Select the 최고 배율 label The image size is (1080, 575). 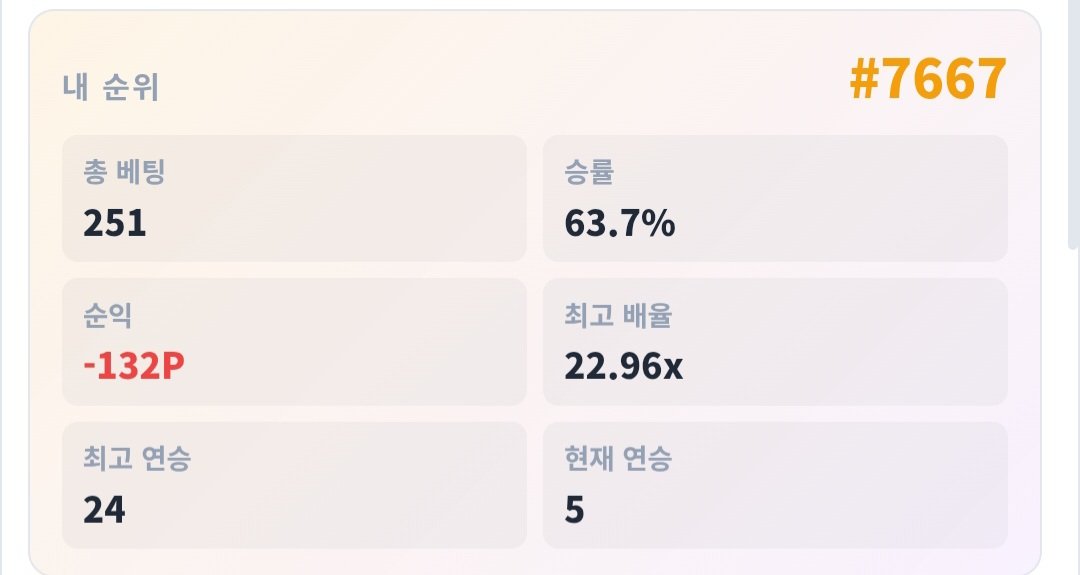coord(618,315)
